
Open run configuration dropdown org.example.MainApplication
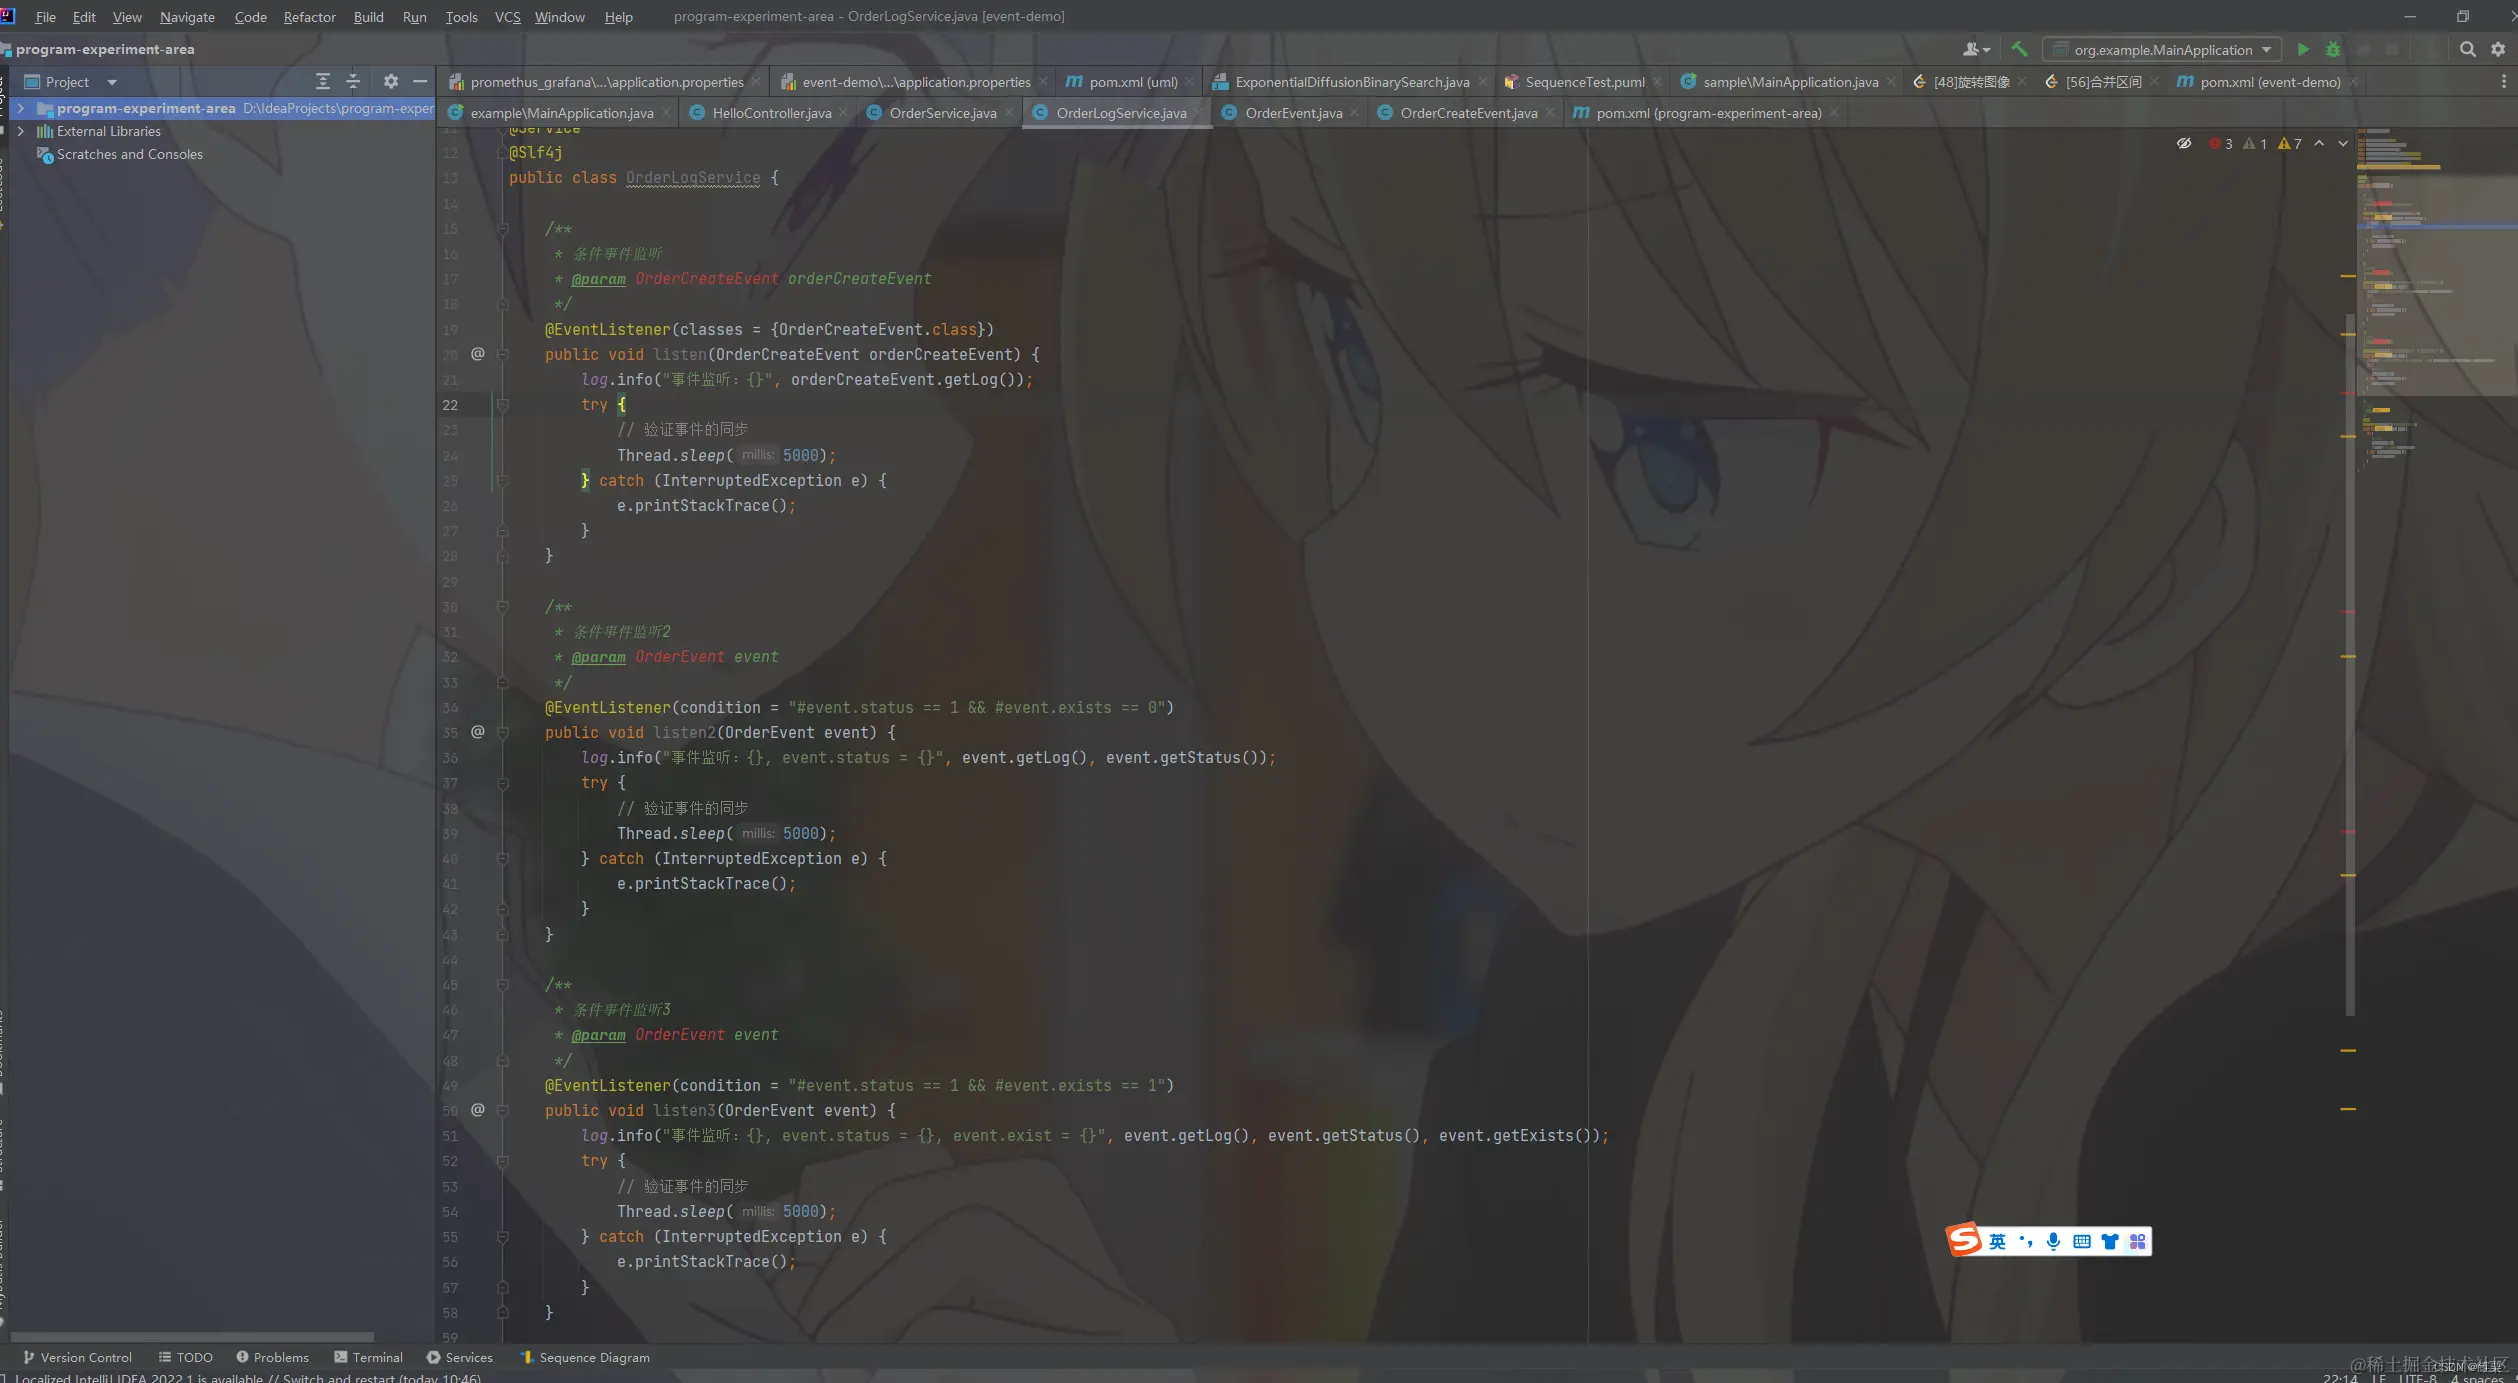coord(2161,50)
